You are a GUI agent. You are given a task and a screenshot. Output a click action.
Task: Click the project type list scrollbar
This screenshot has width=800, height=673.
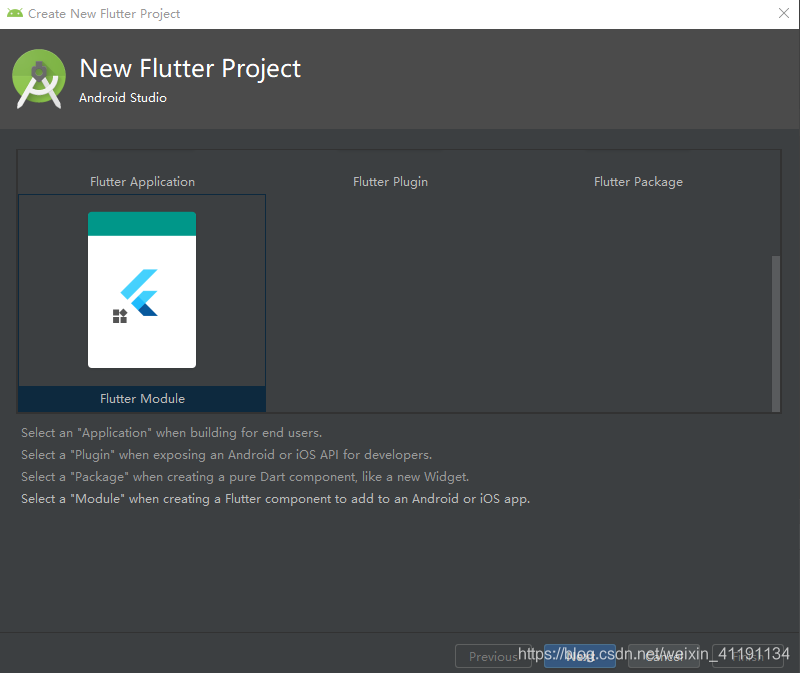click(776, 334)
